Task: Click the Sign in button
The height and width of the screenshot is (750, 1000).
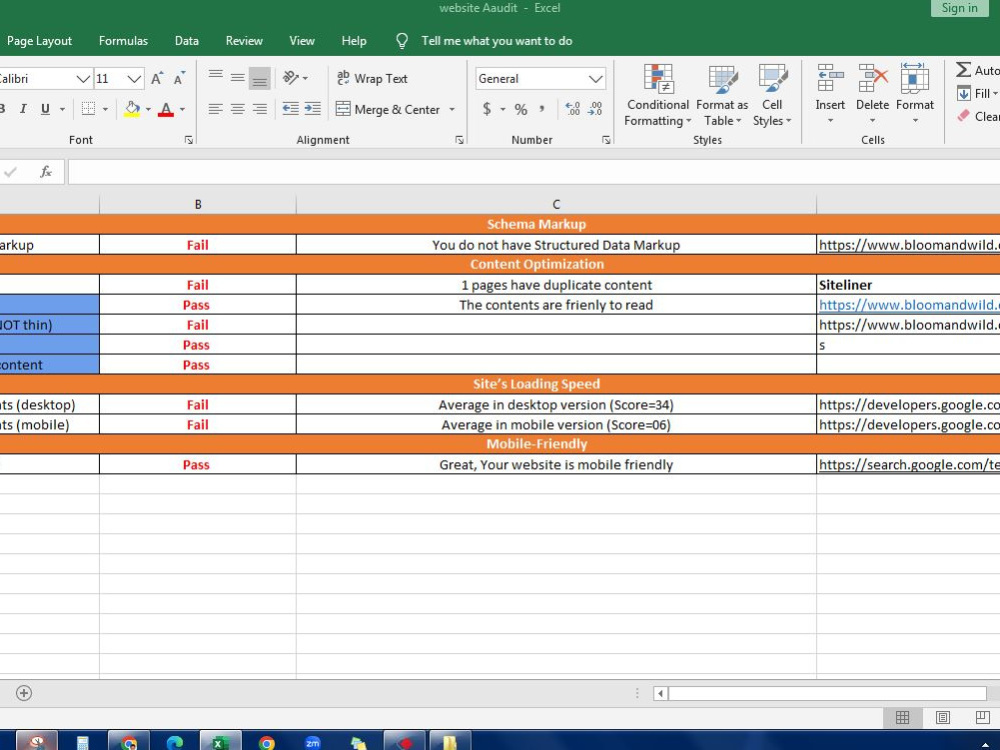Action: click(959, 8)
